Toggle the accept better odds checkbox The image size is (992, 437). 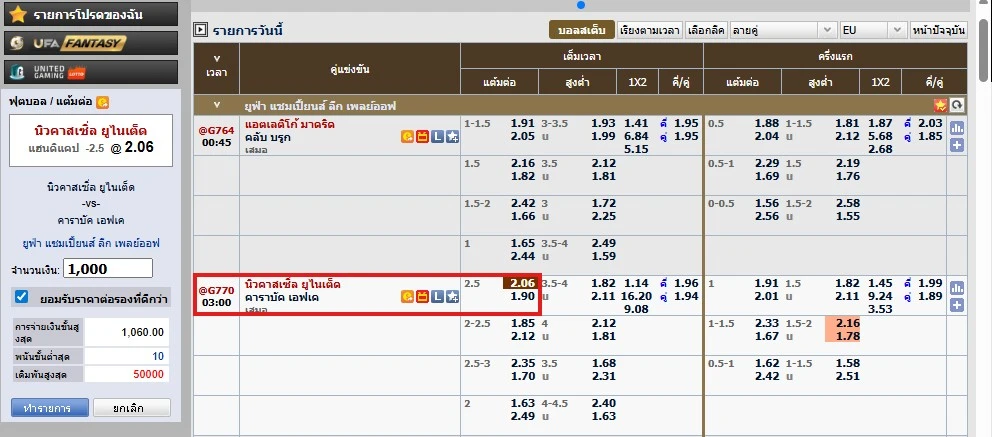click(21, 296)
